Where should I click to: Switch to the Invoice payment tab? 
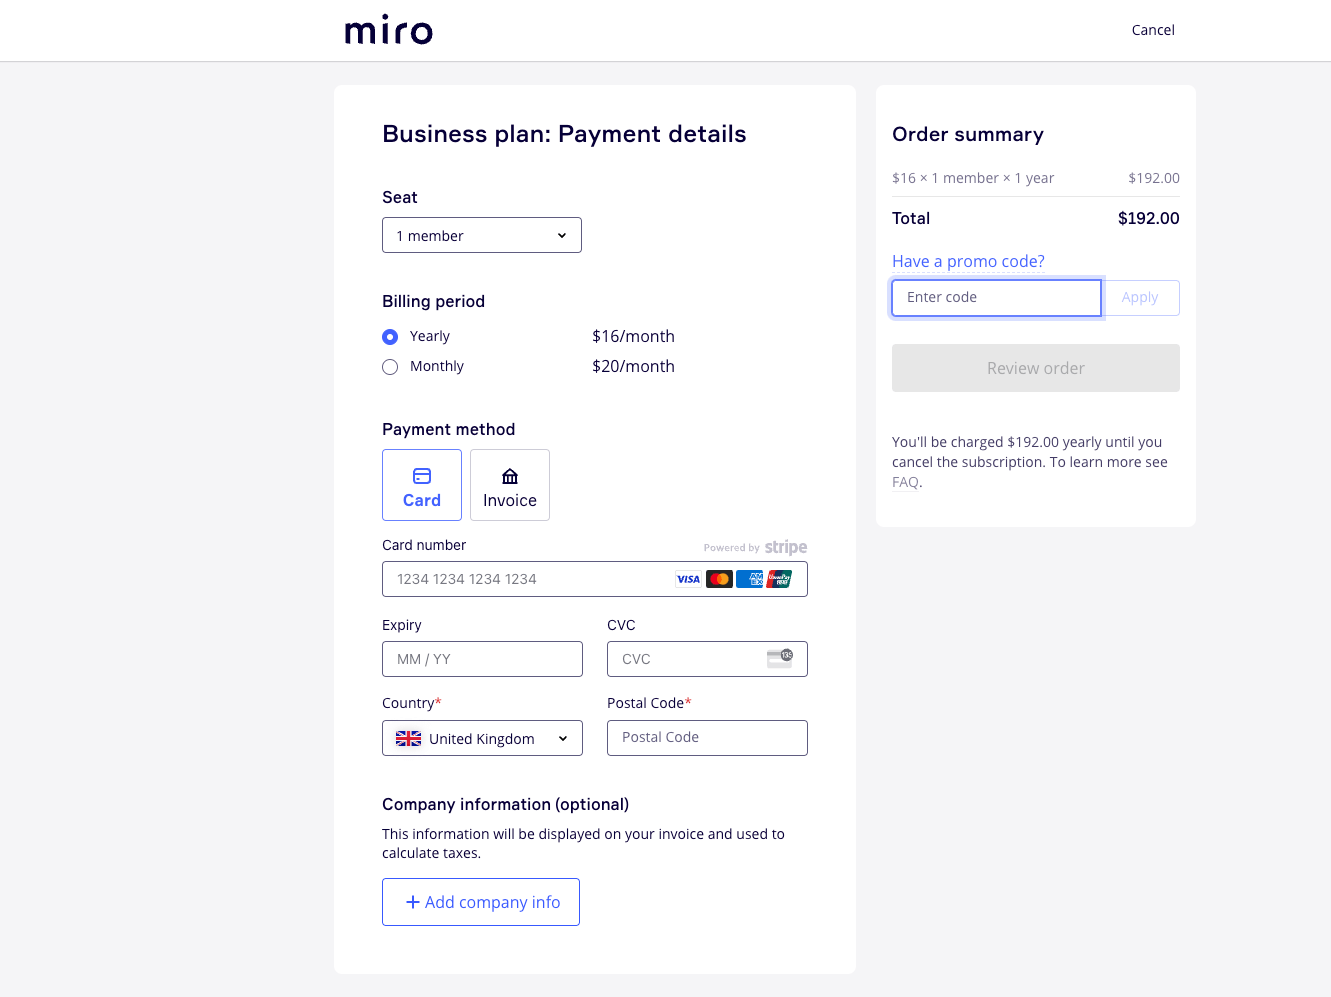509,485
